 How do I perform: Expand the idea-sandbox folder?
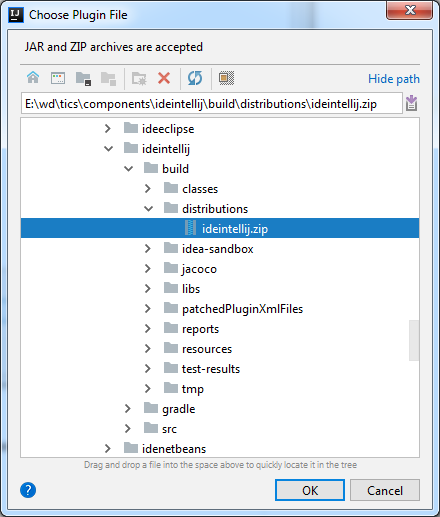pyautogui.click(x=148, y=249)
